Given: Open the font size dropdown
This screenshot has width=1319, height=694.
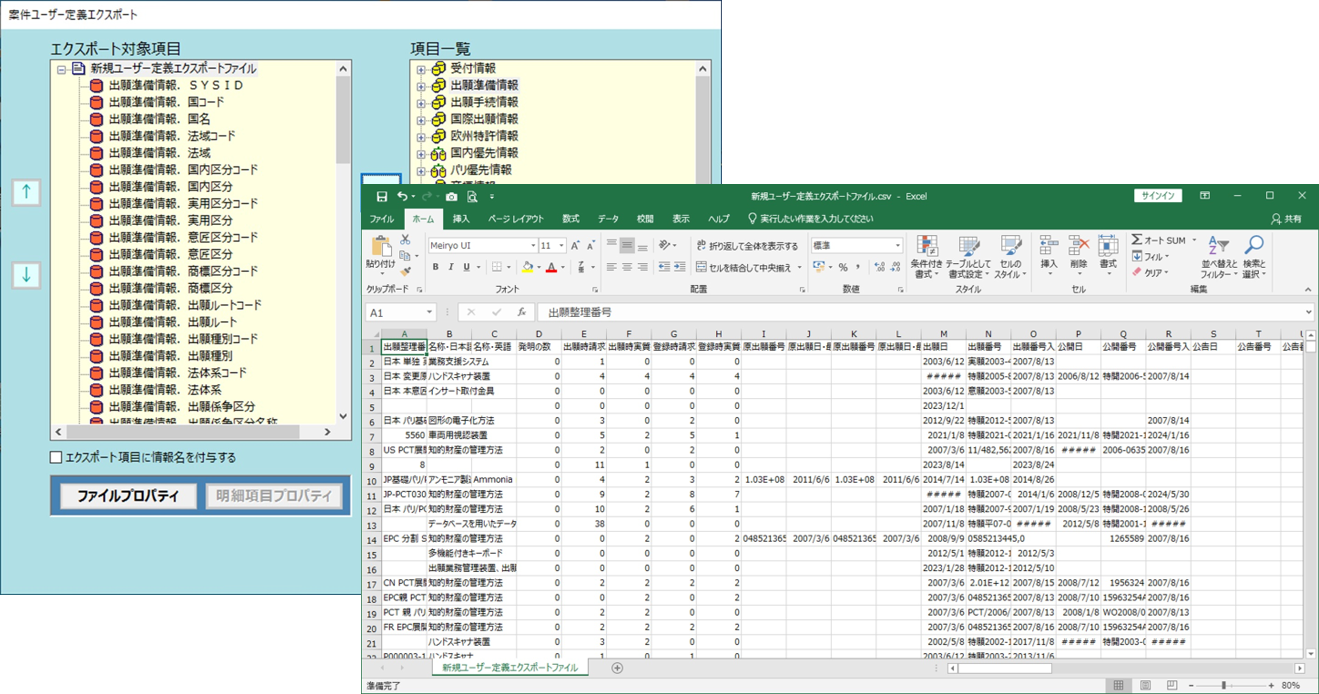Looking at the screenshot, I should point(562,245).
